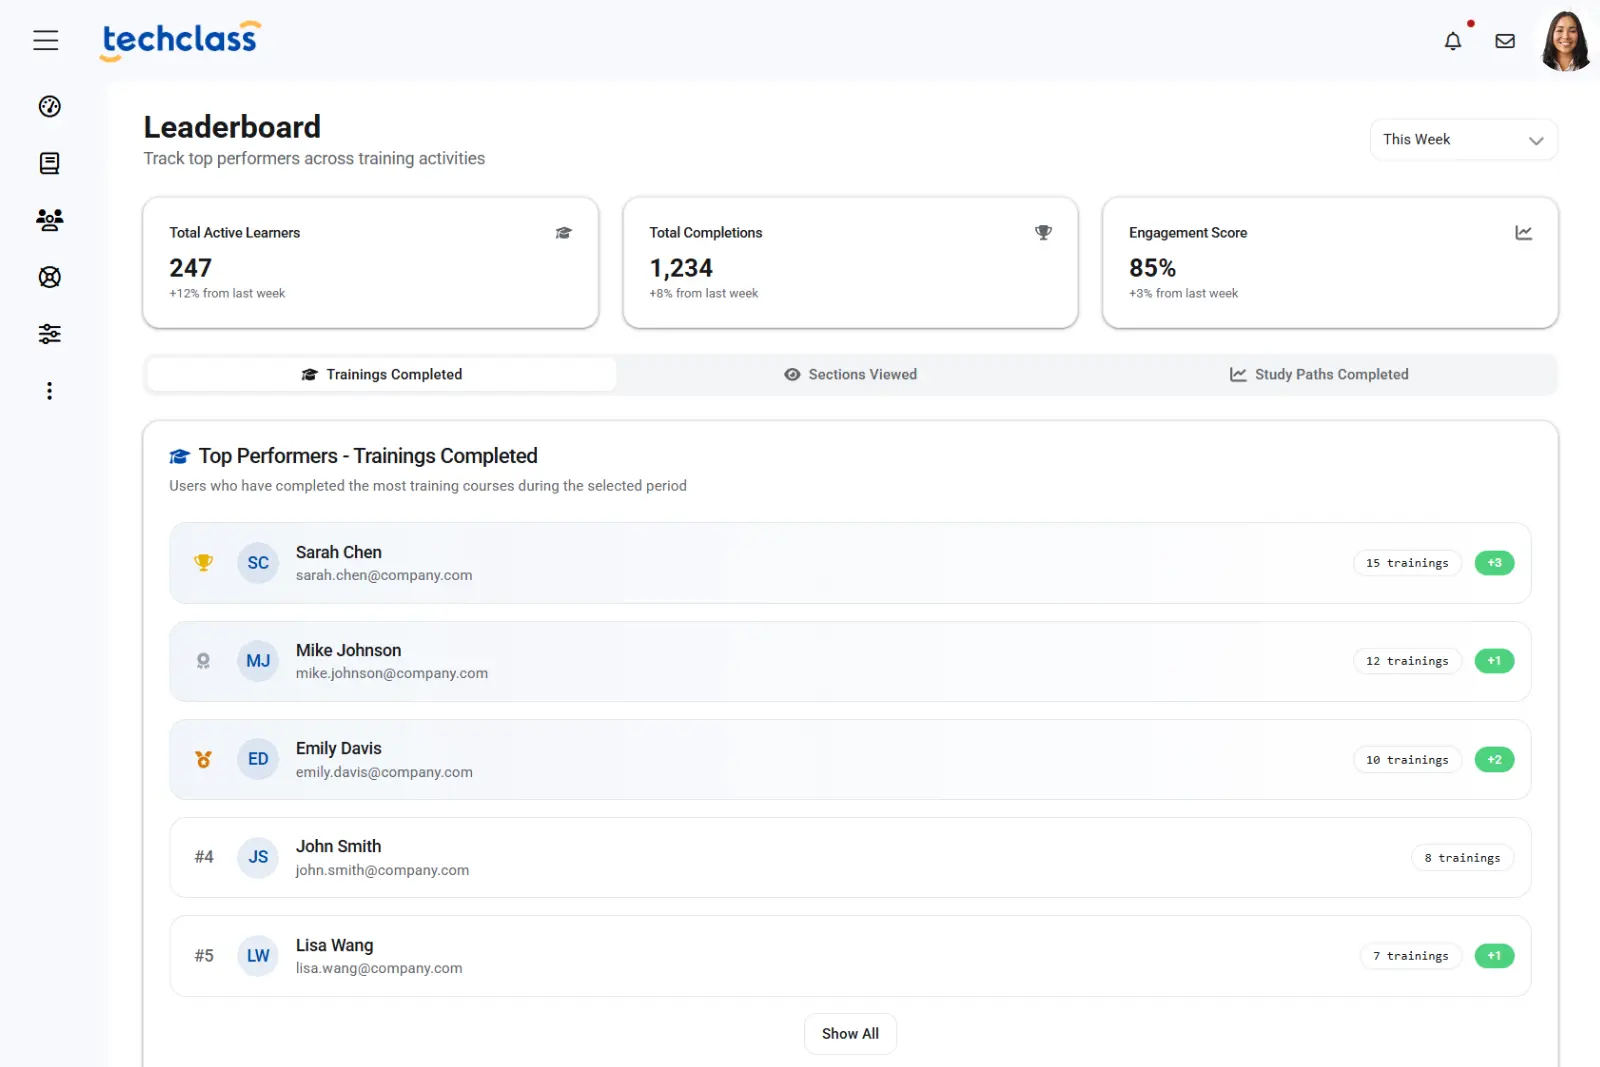This screenshot has width=1600, height=1067.
Task: Open the users group icon in sidebar
Action: tap(49, 220)
